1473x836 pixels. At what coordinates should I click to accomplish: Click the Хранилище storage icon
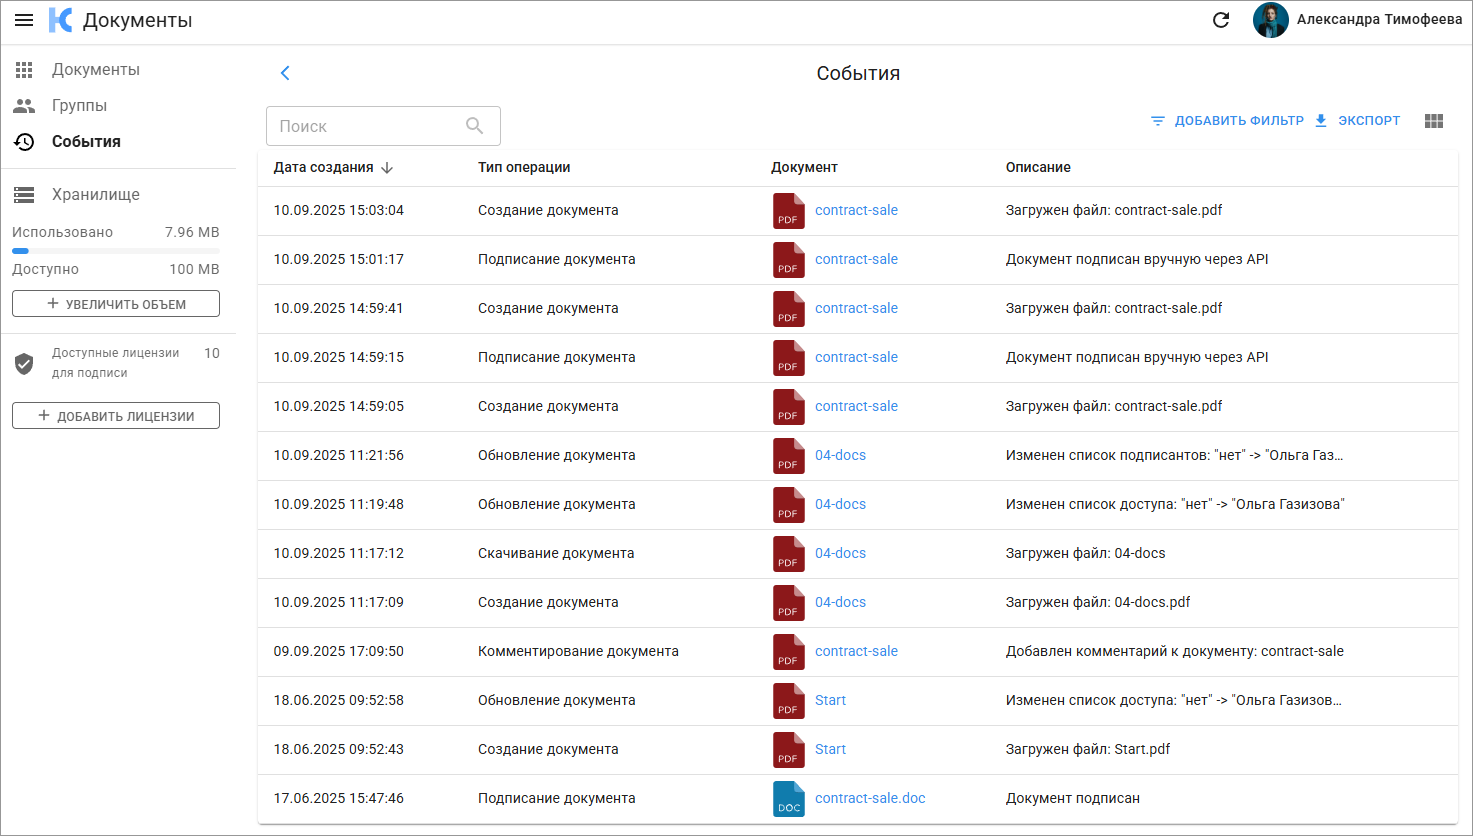(x=24, y=195)
